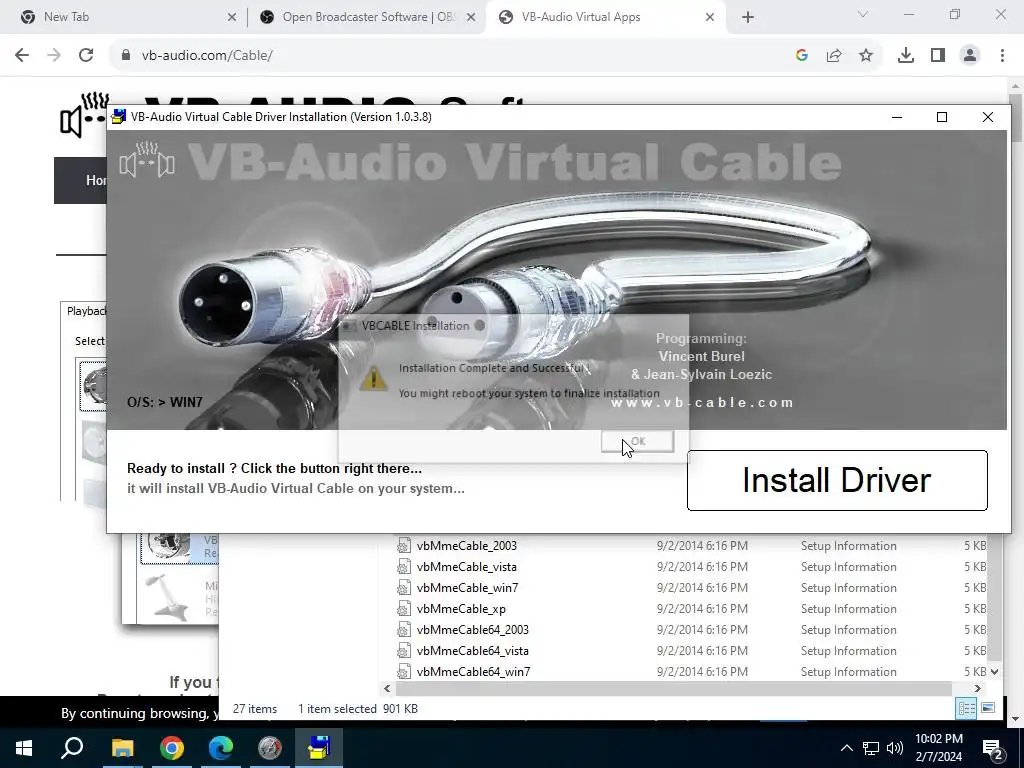This screenshot has height=768, width=1024.
Task: Open the round grey app icon on taskbar
Action: point(270,748)
